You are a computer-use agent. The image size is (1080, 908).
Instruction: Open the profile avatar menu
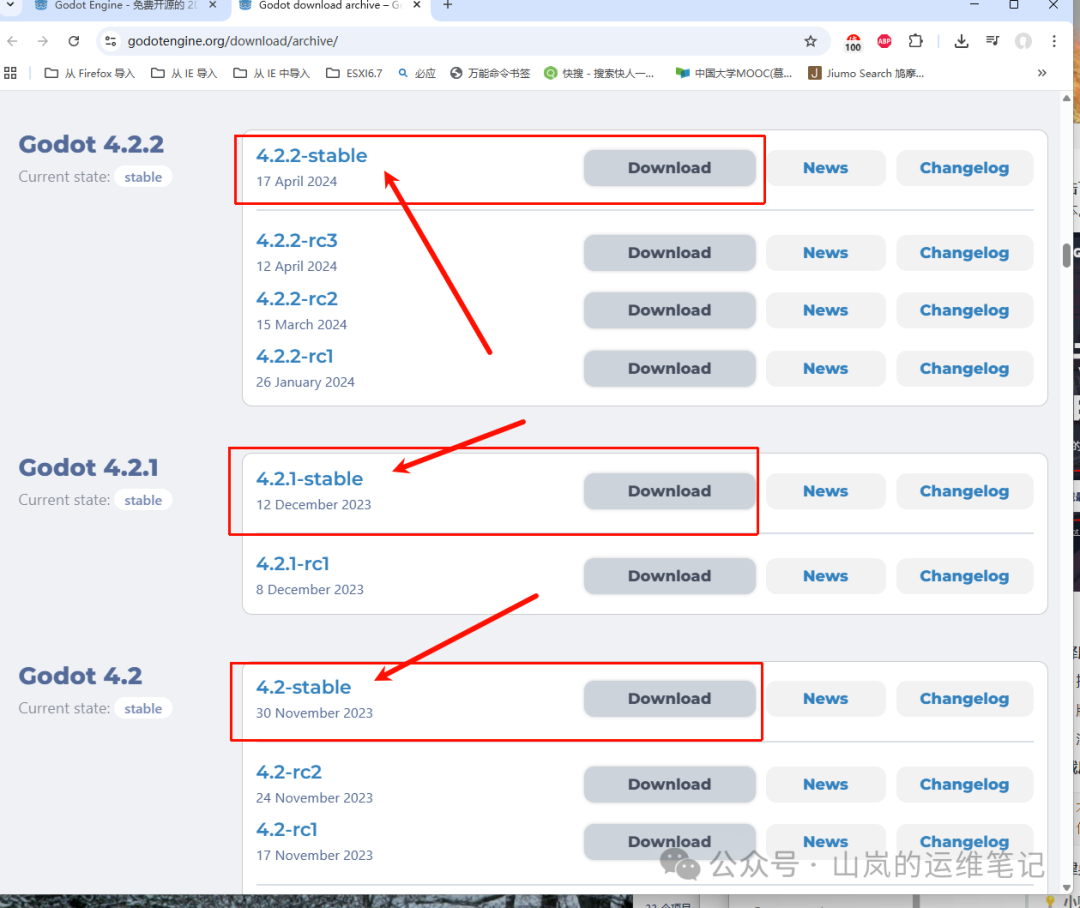pyautogui.click(x=1024, y=41)
